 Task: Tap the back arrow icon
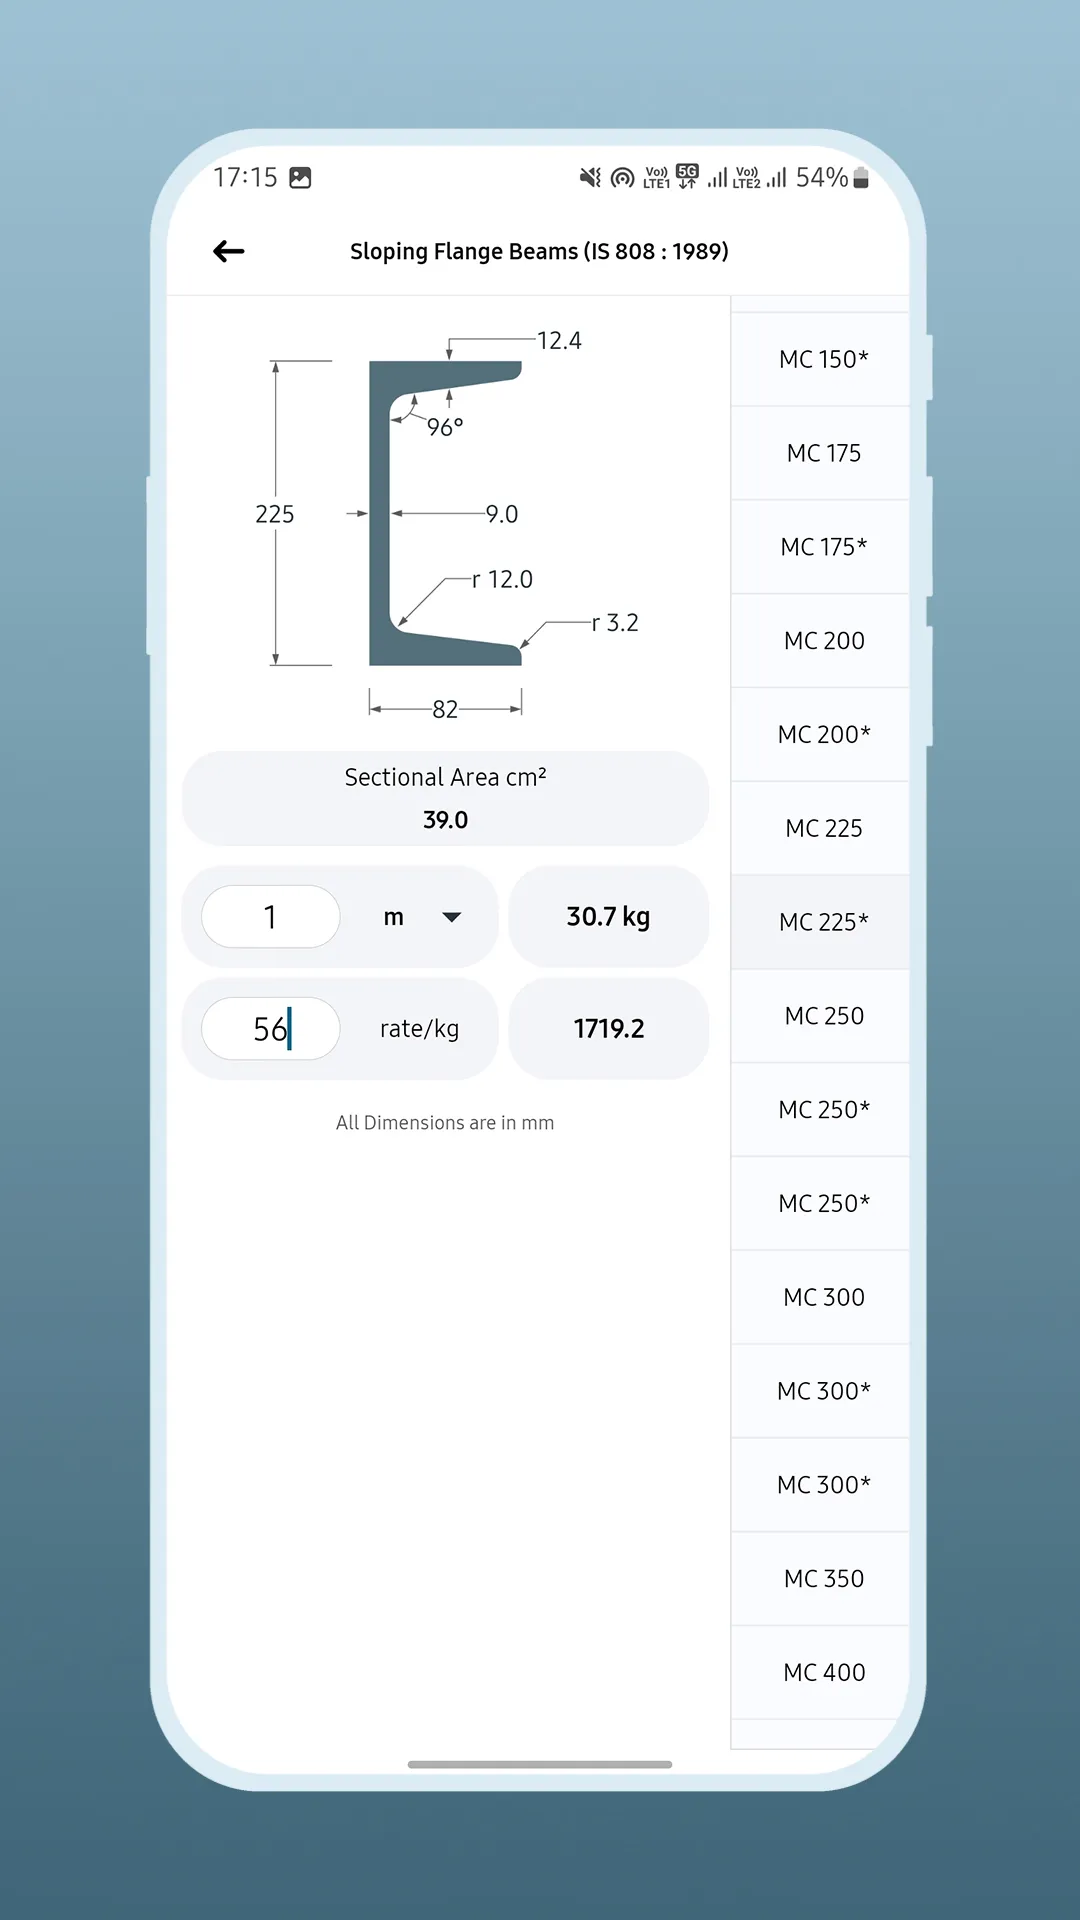pos(229,251)
